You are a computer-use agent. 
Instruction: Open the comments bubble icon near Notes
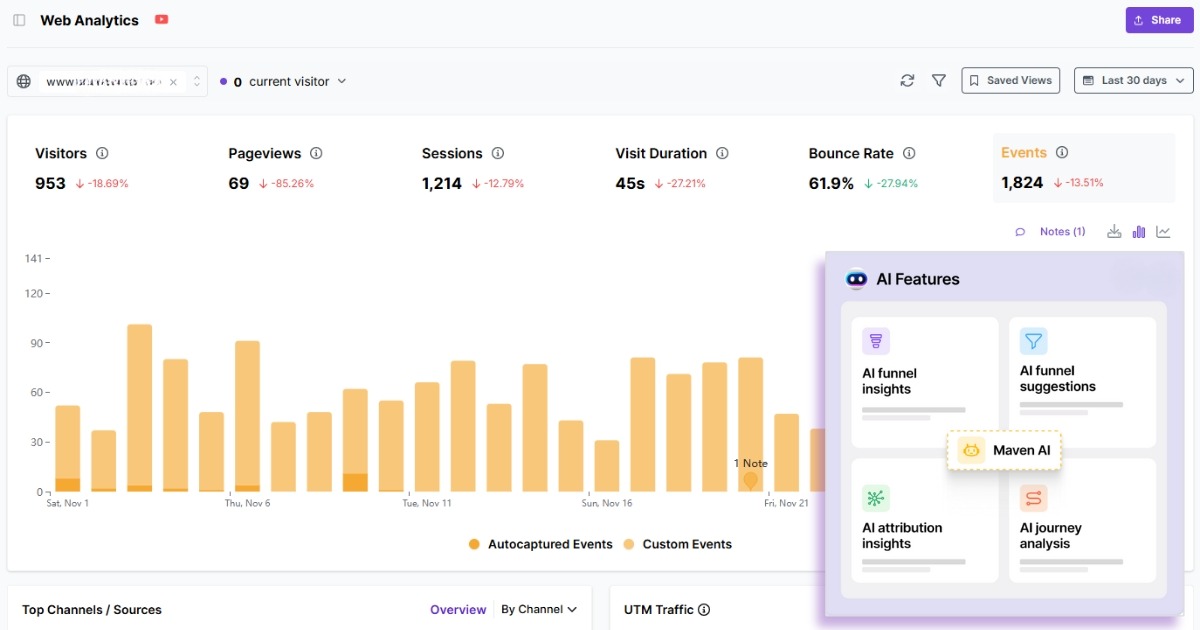1020,231
